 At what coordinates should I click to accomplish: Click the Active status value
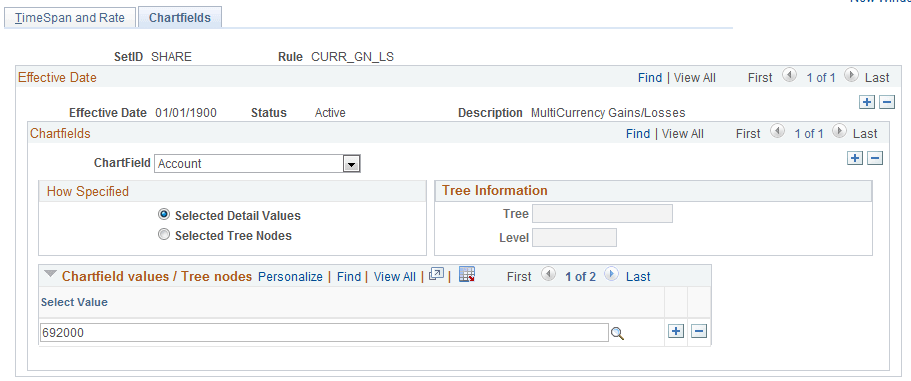click(330, 113)
